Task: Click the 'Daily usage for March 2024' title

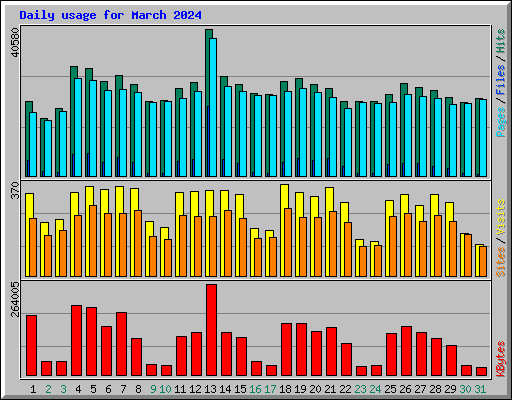Action: point(110,15)
